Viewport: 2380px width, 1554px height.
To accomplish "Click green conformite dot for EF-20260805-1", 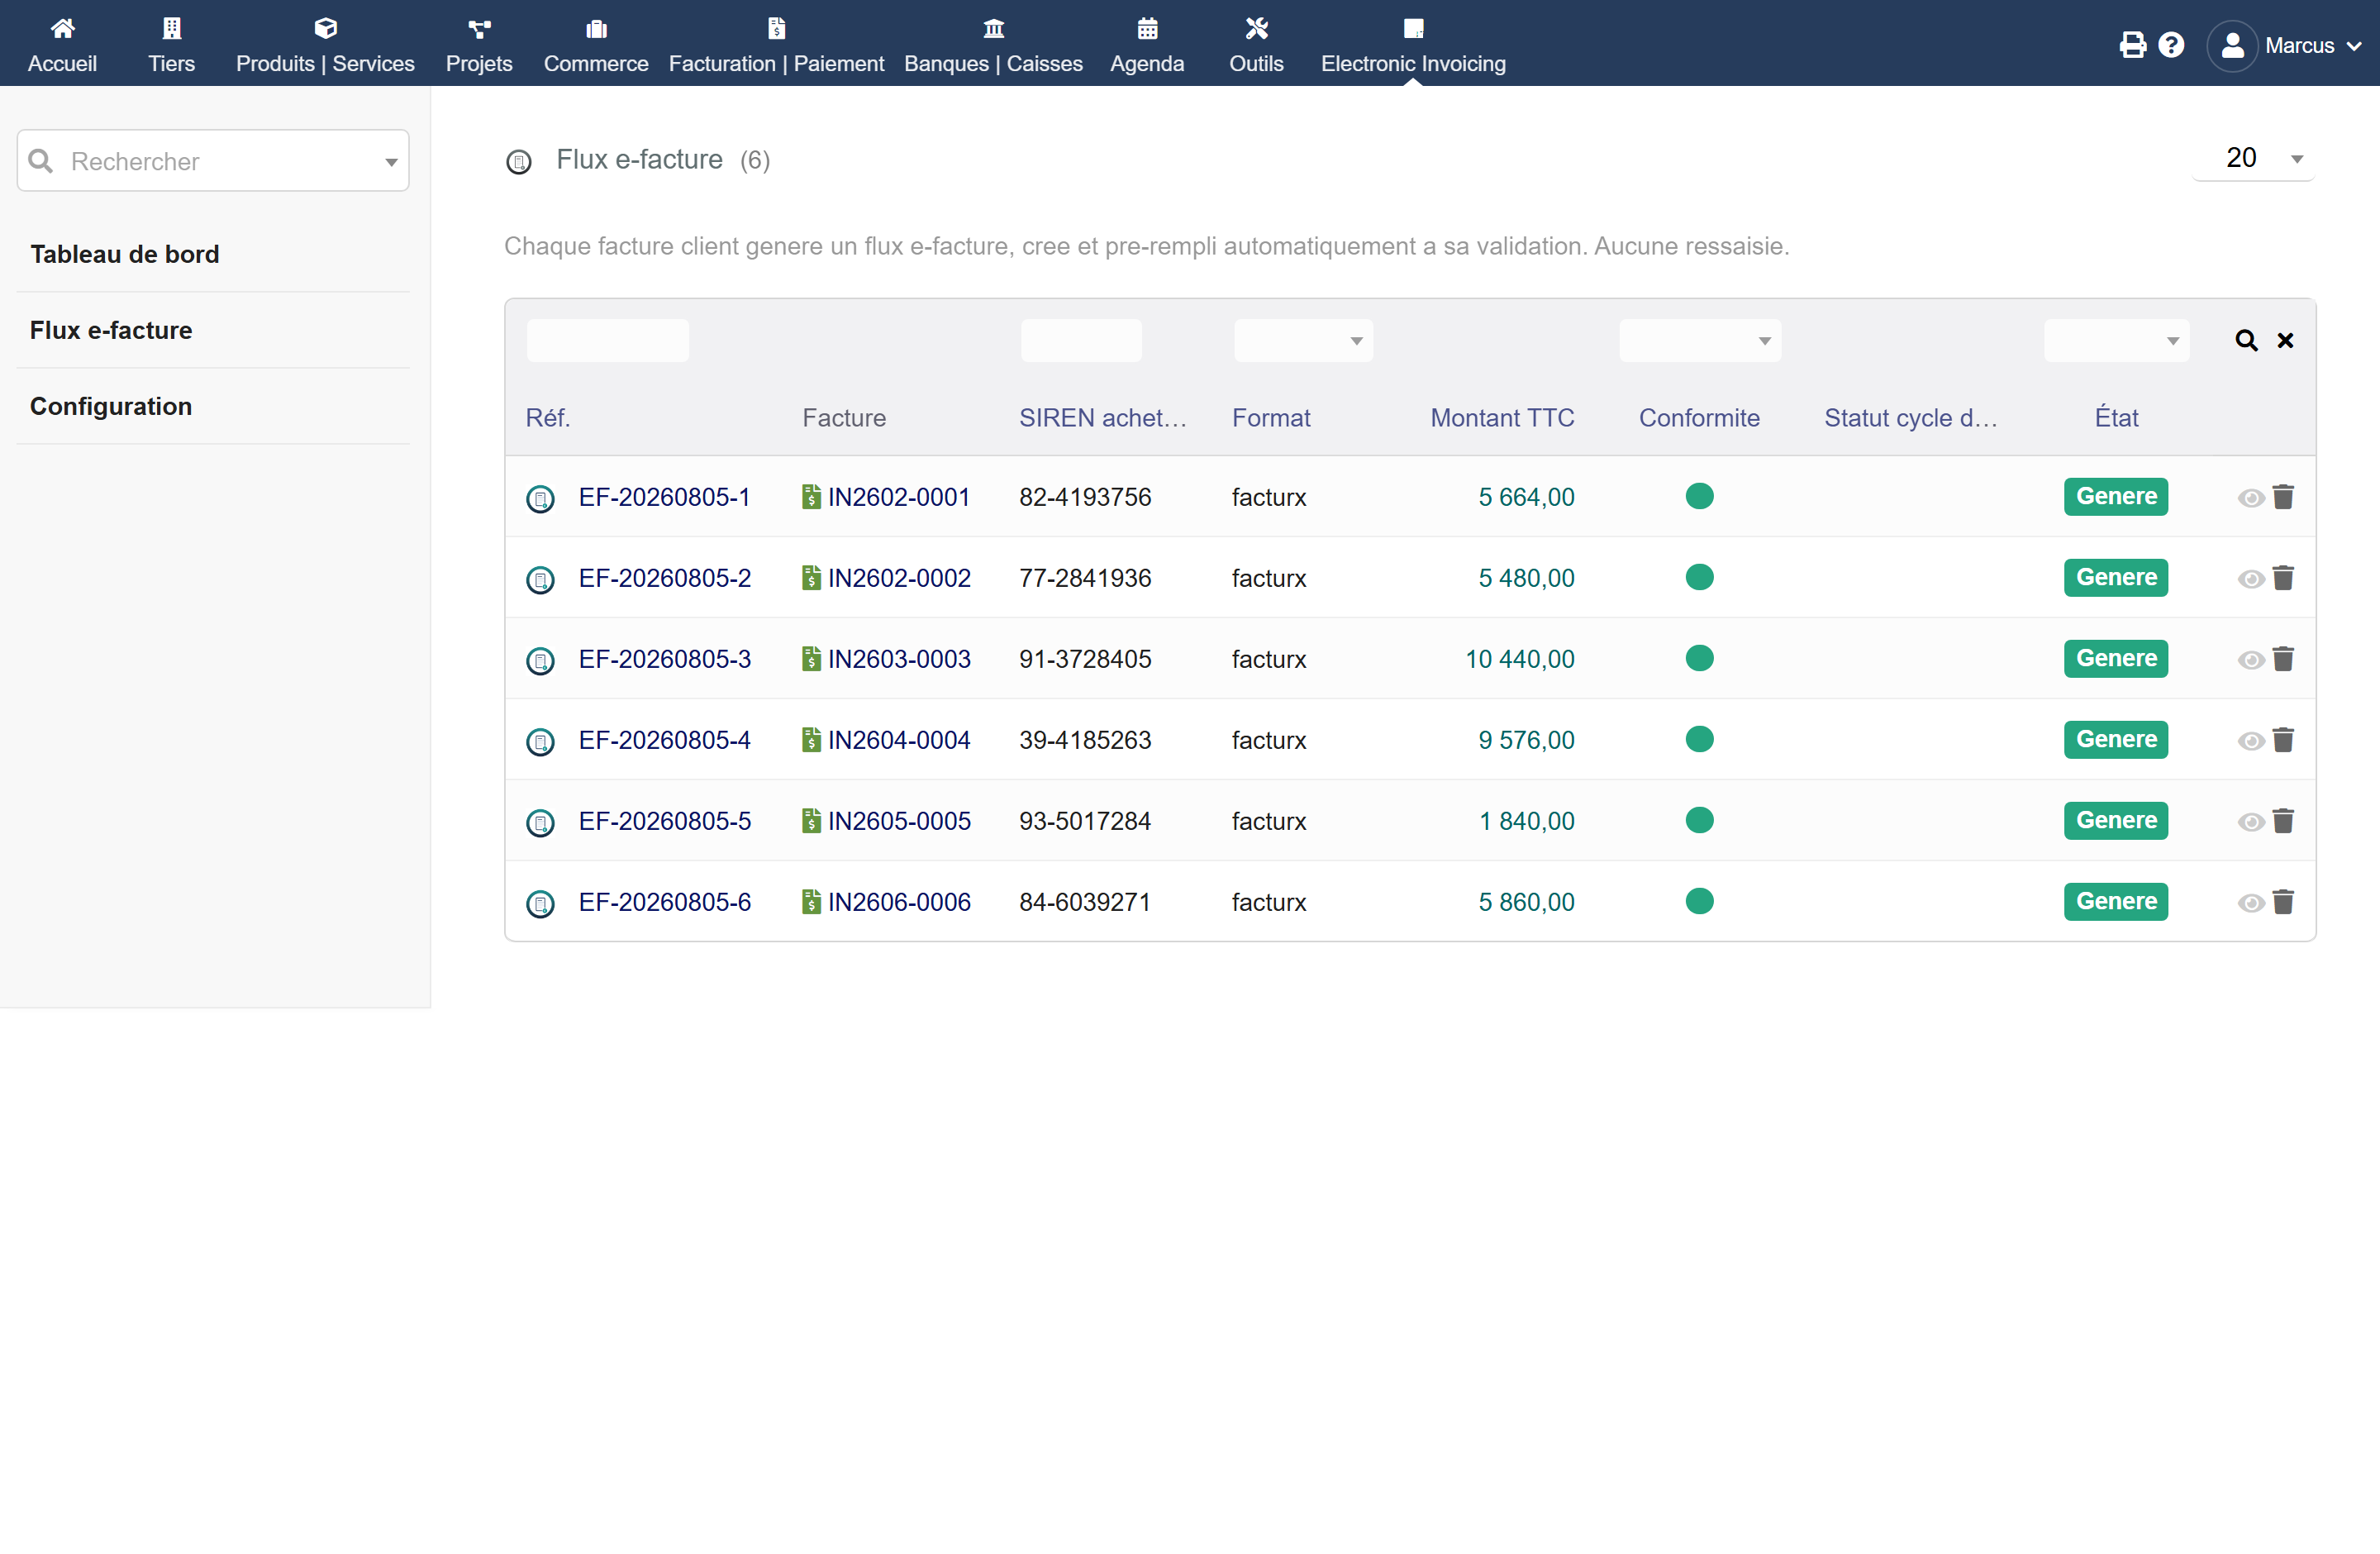I will click(1699, 496).
